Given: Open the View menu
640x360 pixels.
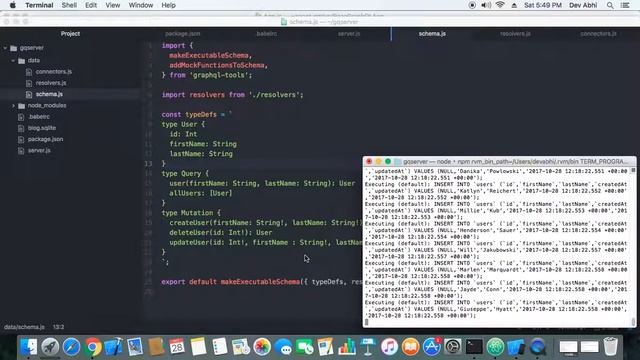Looking at the screenshot, I should [x=113, y=5].
